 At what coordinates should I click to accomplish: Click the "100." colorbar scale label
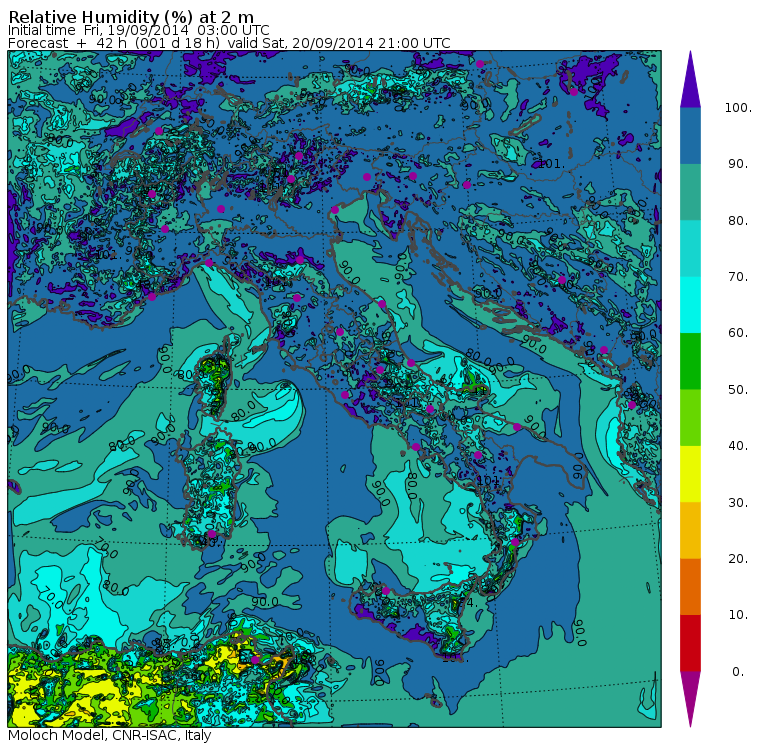coord(738,108)
